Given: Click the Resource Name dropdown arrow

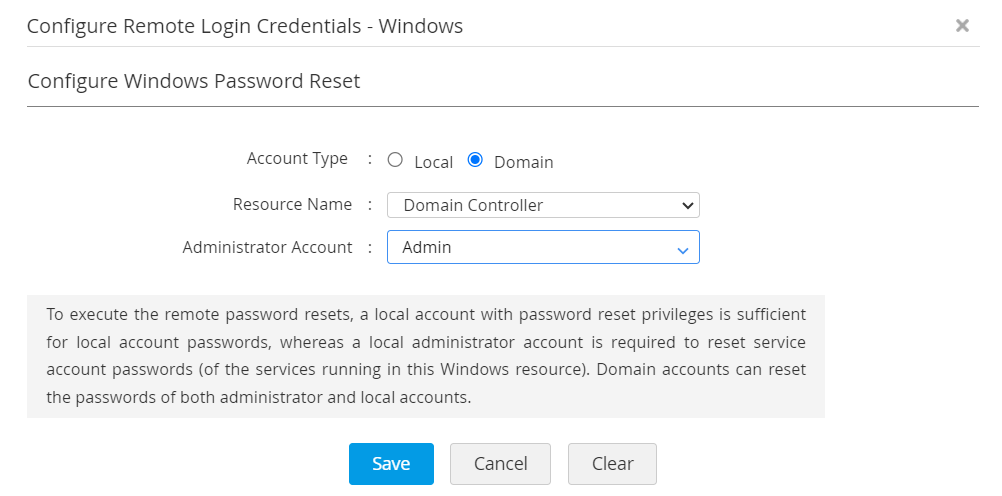Looking at the screenshot, I should [687, 205].
